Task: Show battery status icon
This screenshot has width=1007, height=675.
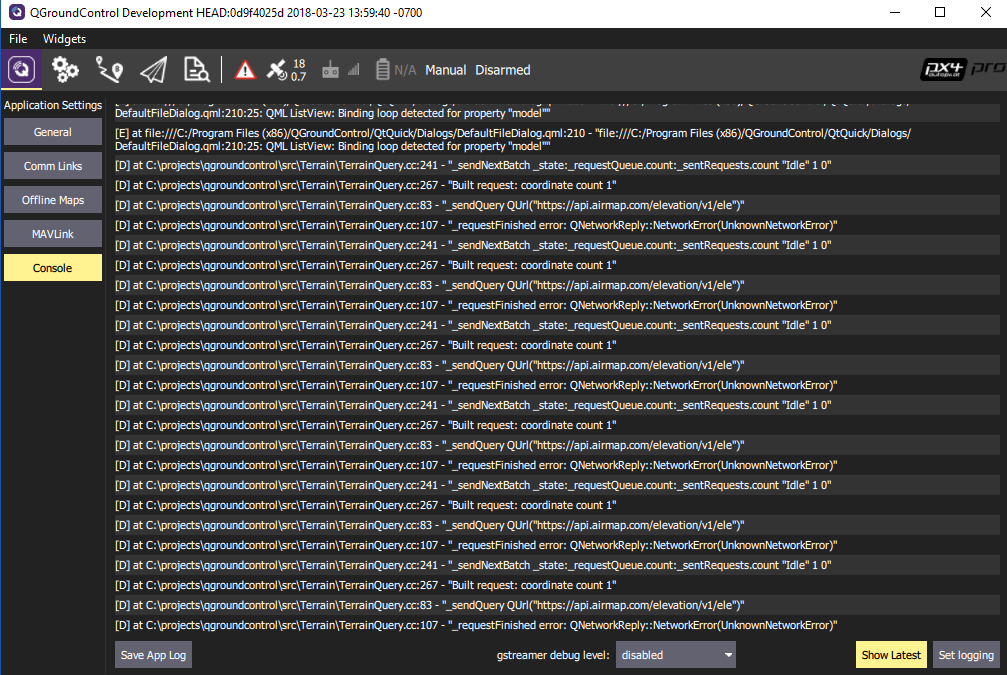Action: click(x=382, y=69)
